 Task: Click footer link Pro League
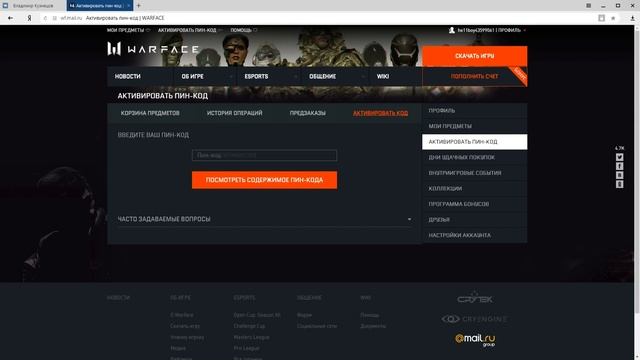point(247,348)
